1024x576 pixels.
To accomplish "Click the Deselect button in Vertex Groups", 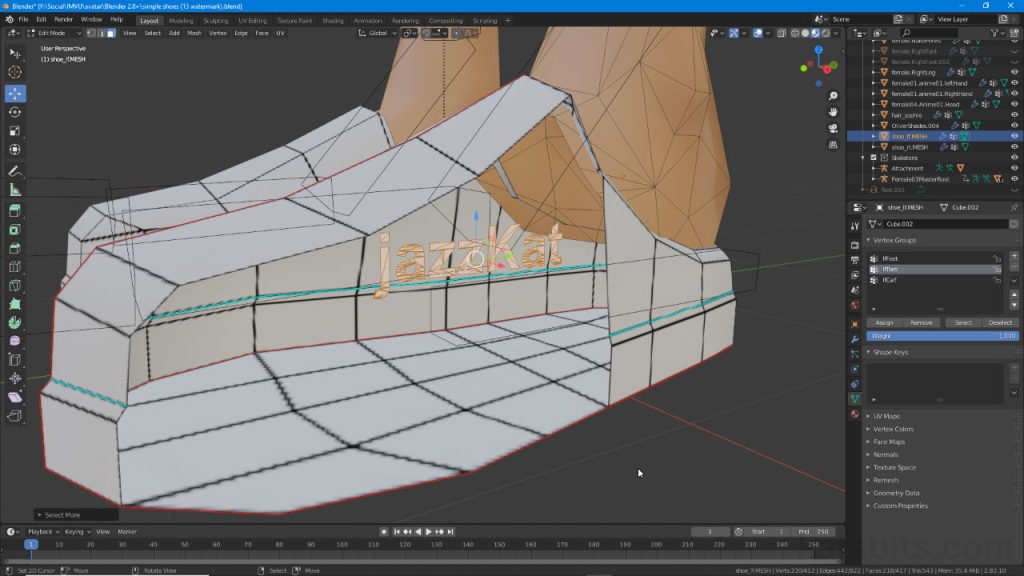I will 999,322.
